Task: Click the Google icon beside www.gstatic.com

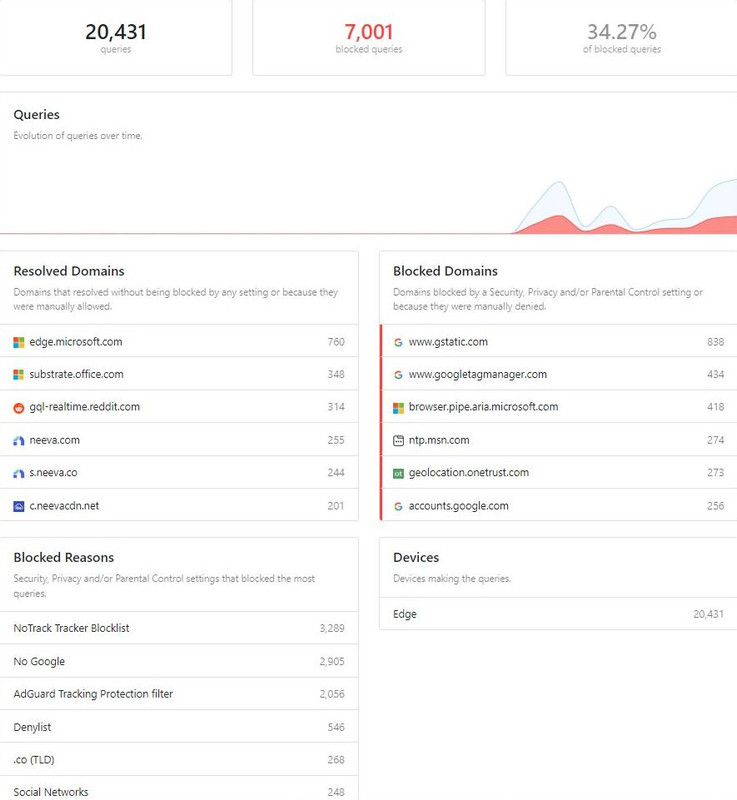Action: 398,342
